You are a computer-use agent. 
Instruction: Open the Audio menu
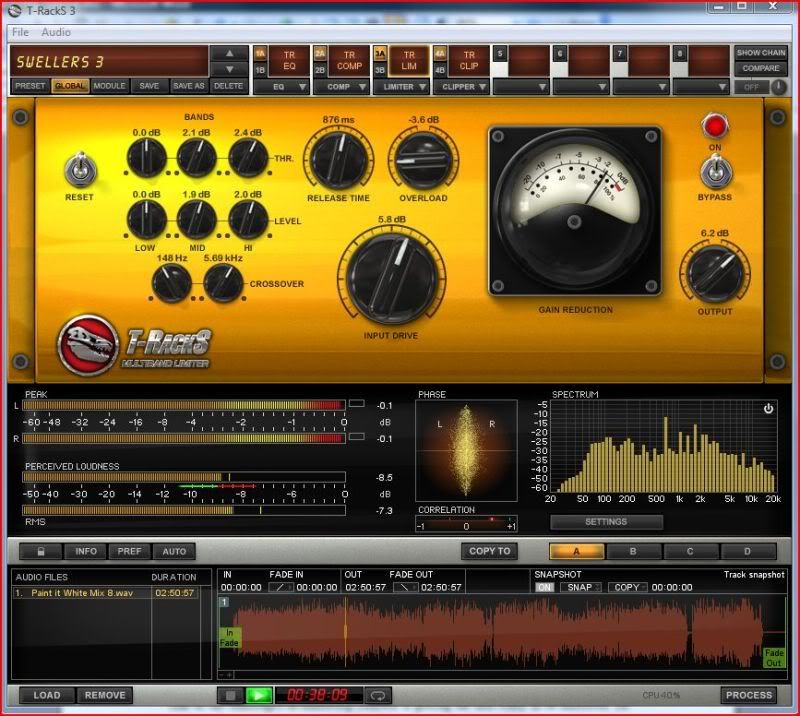point(56,32)
